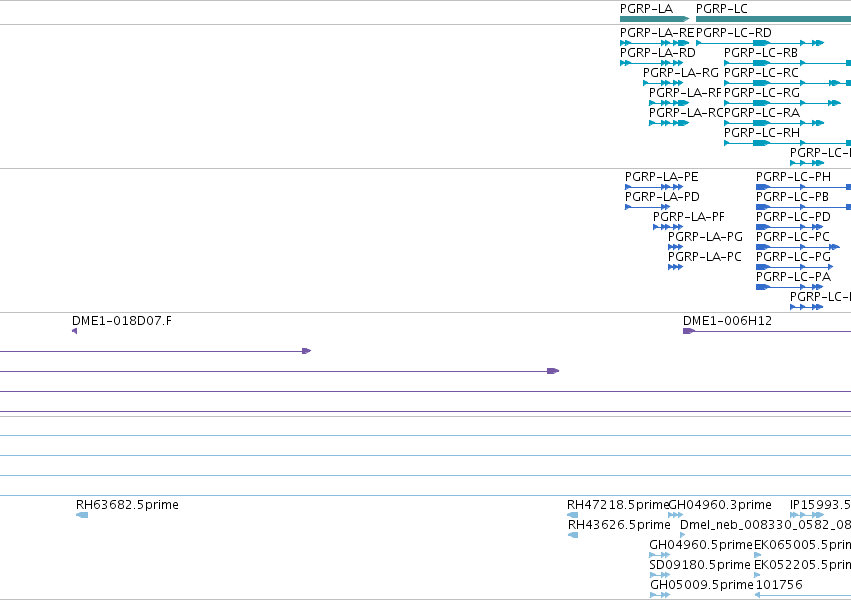Select protein PGRP-LA-PE
This screenshot has height=600, width=851.
[x=661, y=177]
